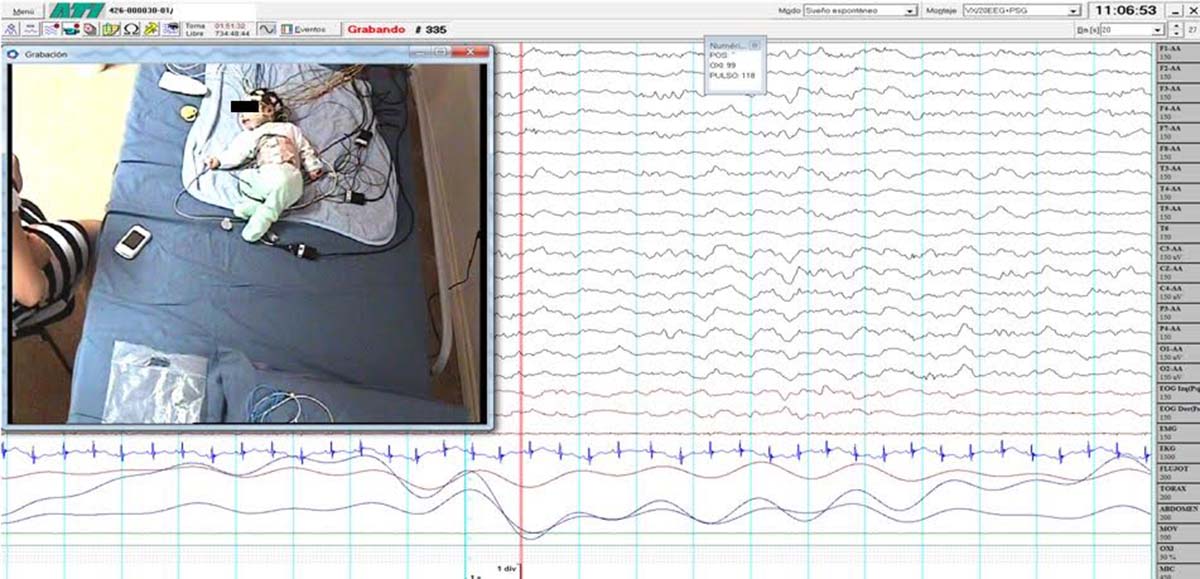Click the Omega impedance icon
The height and width of the screenshot is (579, 1200).
[x=131, y=29]
